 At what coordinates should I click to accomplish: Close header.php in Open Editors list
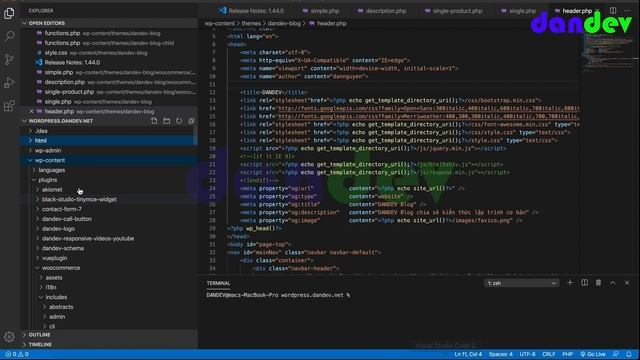31,111
